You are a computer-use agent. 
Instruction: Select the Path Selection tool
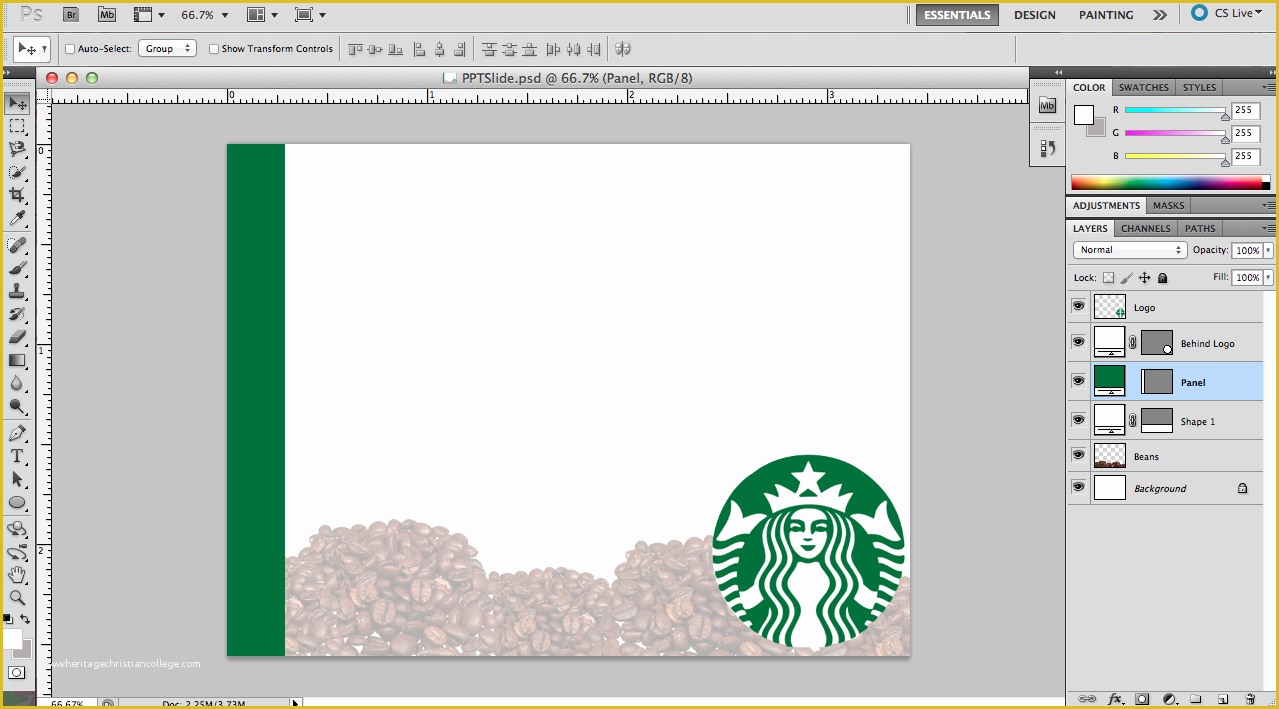click(17, 479)
